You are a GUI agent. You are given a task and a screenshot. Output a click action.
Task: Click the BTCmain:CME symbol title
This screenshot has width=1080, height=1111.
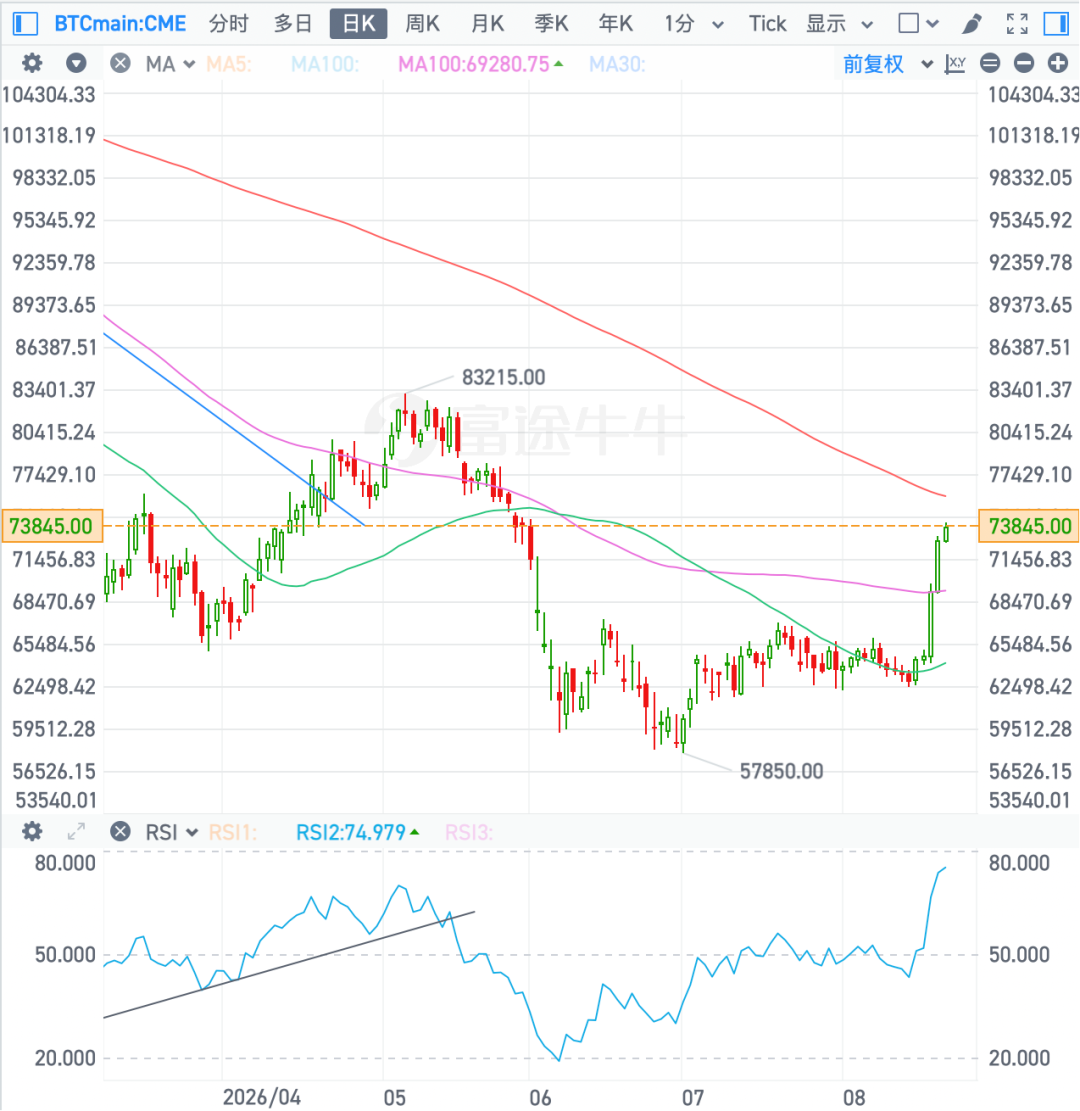tap(120, 23)
